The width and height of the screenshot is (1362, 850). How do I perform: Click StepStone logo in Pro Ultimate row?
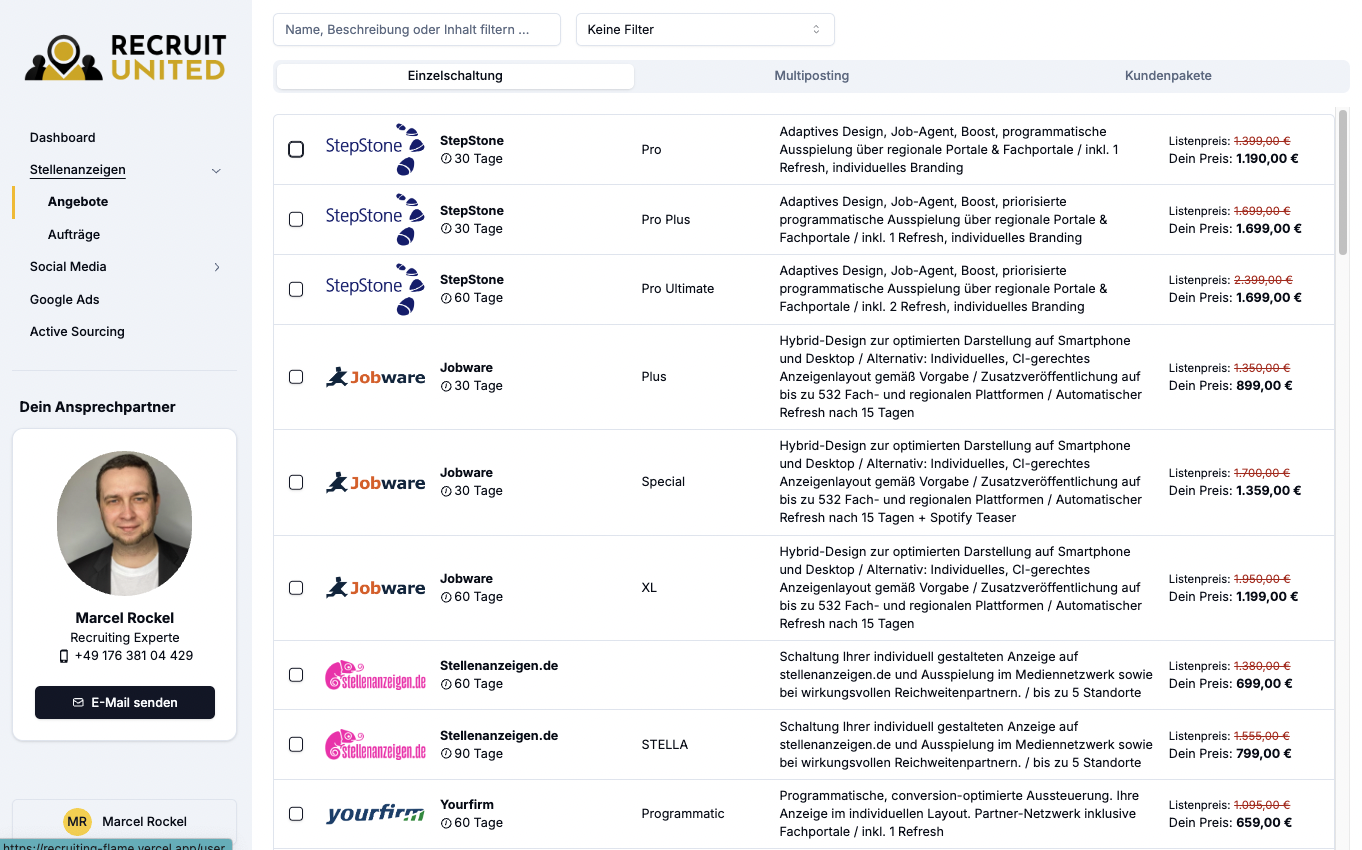pyautogui.click(x=376, y=289)
